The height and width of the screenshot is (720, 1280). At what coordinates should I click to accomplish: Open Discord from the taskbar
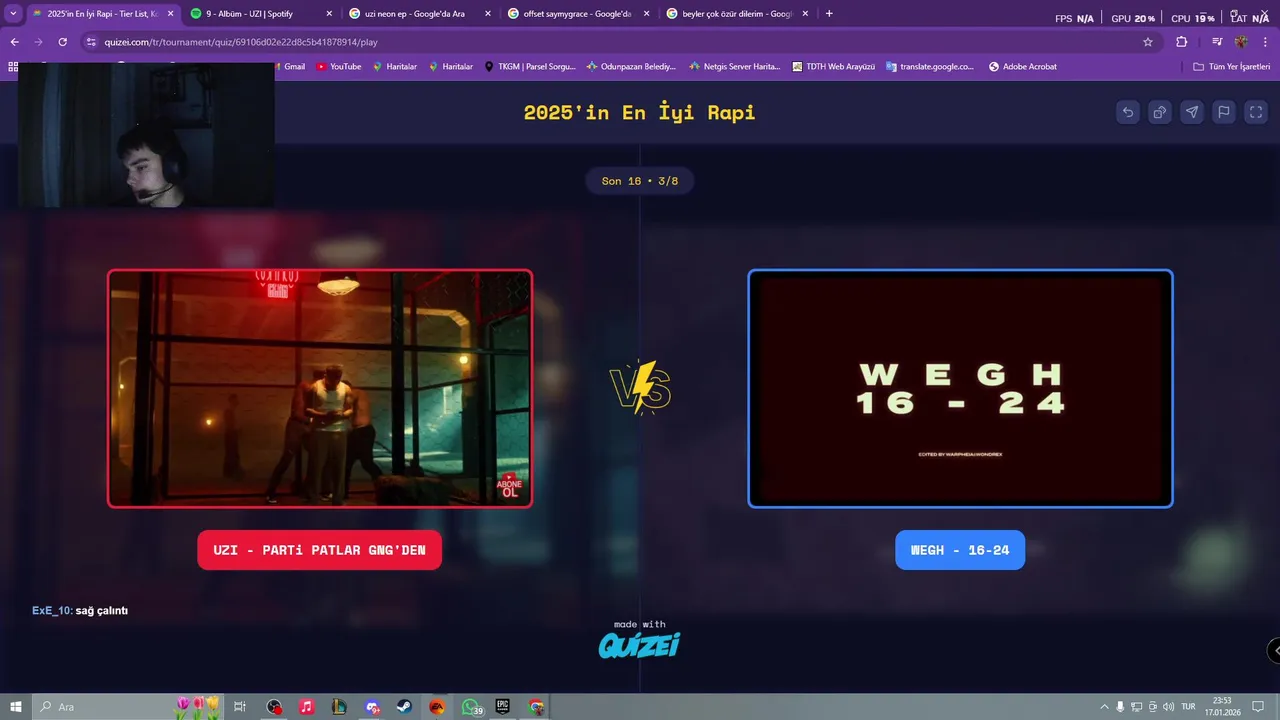(x=372, y=707)
